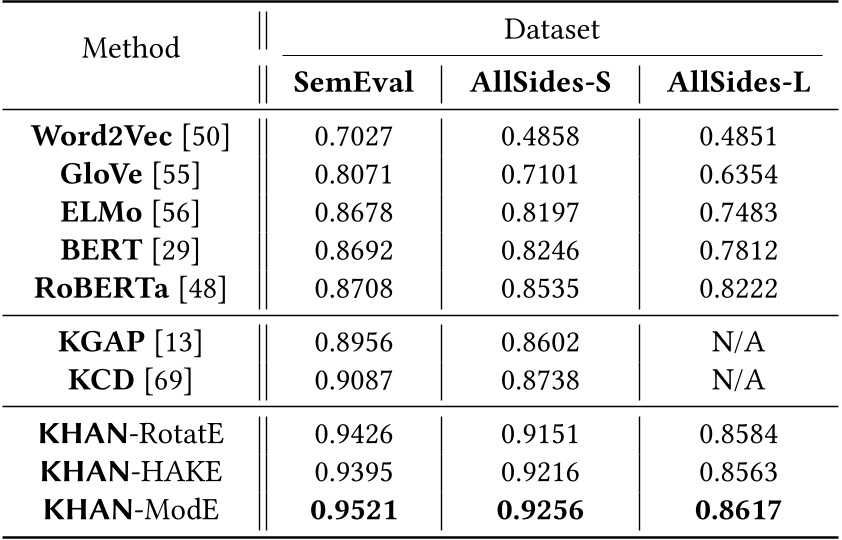The width and height of the screenshot is (842, 540).
Task: Click the bold 0.9521 SemEval value
Action: tap(353, 508)
